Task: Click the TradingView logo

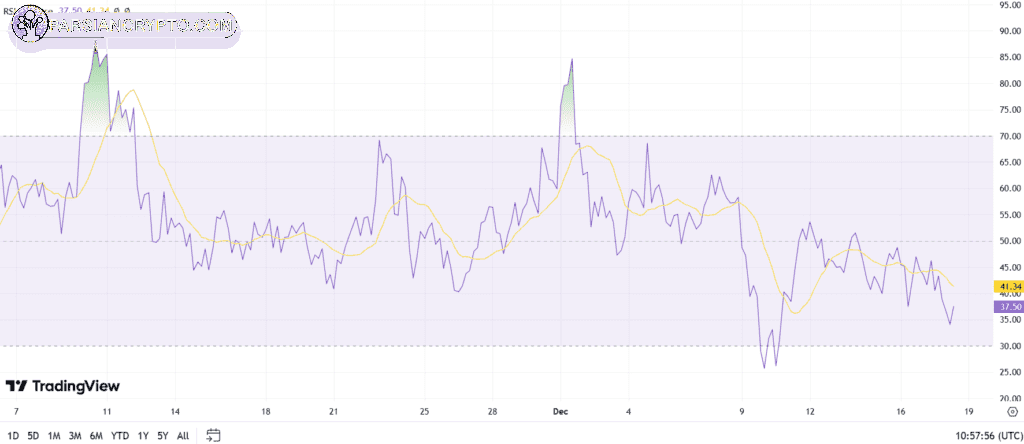Action: 63,386
